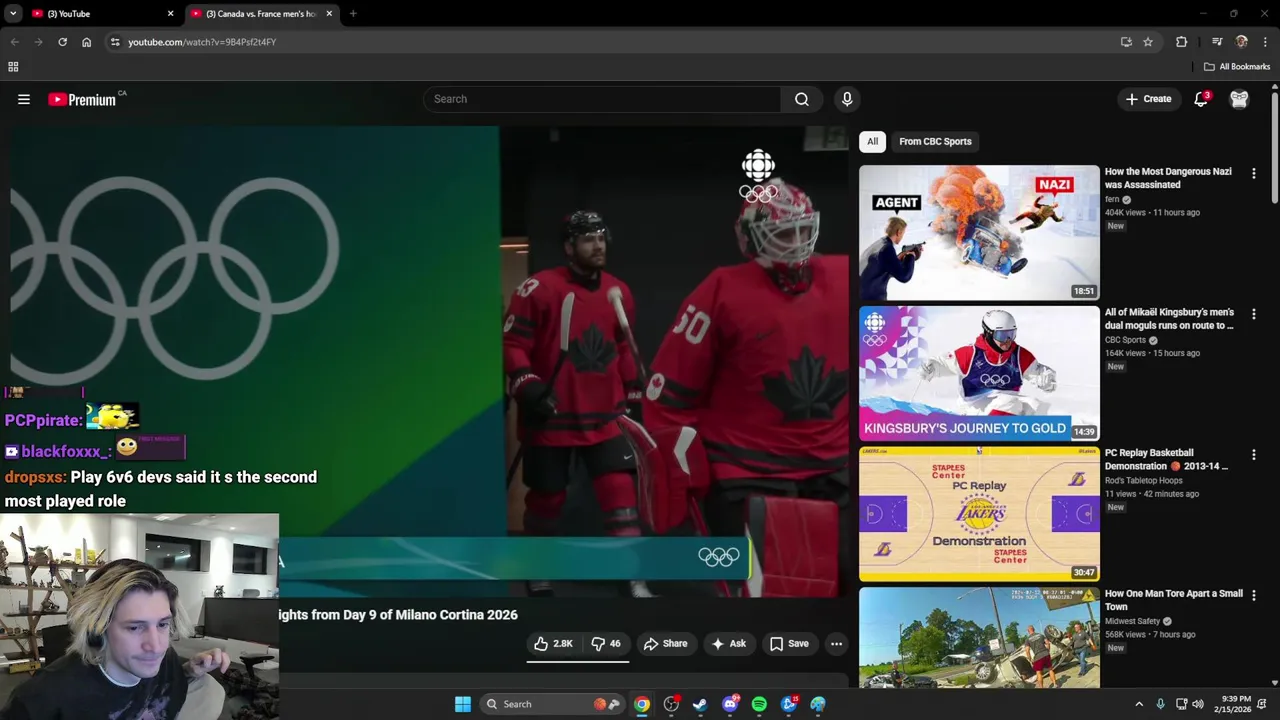1280x720 pixels.
Task: Open Chrome extensions puzzle icon
Action: [x=1182, y=42]
